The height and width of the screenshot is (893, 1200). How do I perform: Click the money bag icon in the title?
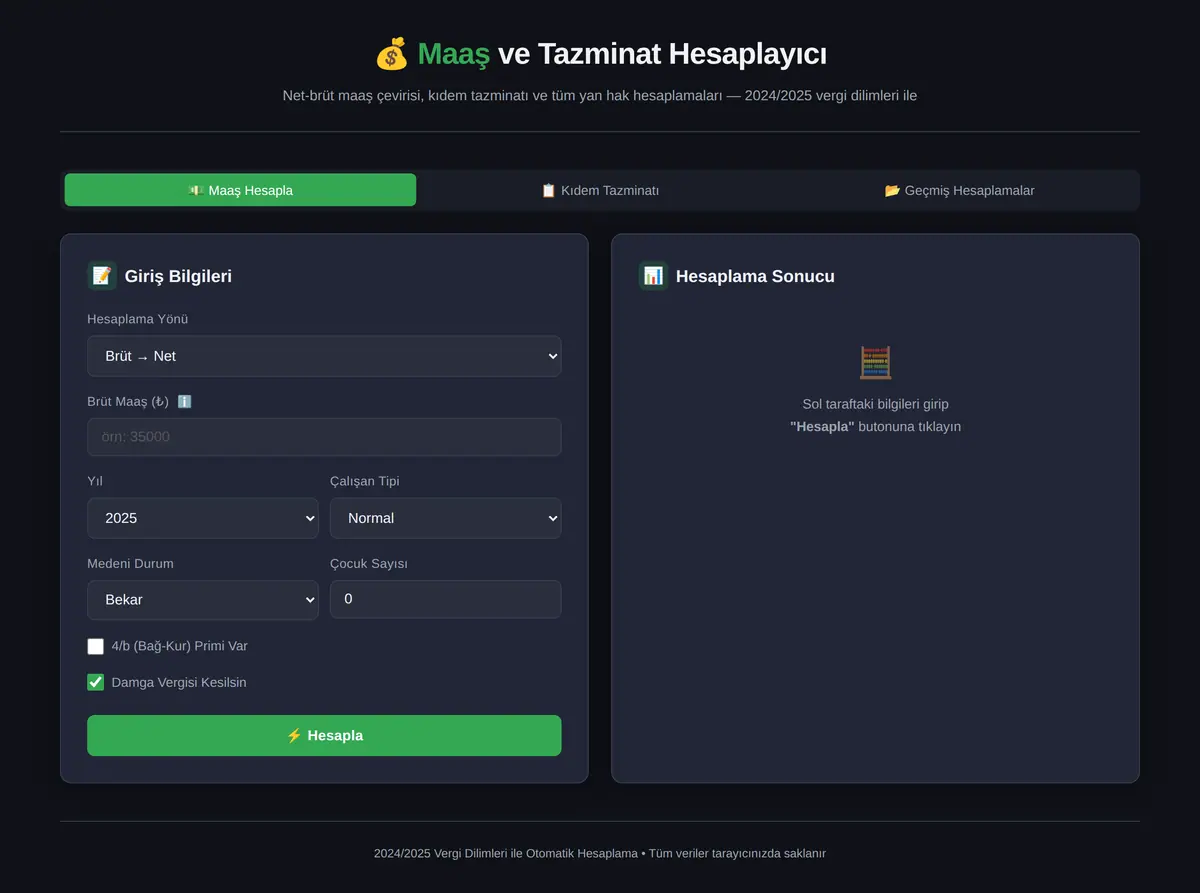pos(391,53)
